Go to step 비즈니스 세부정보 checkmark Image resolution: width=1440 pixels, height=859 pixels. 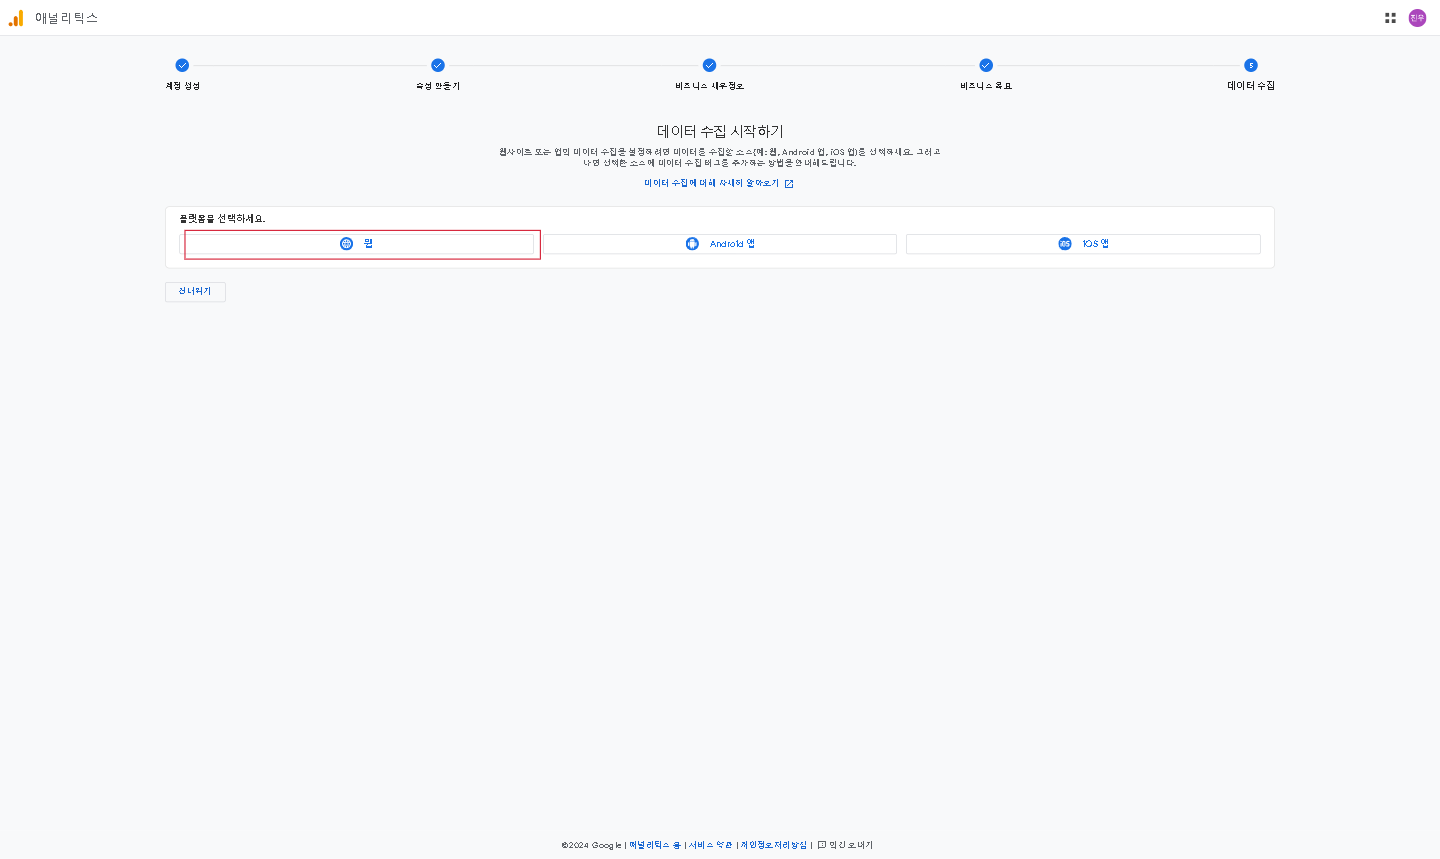(x=709, y=65)
